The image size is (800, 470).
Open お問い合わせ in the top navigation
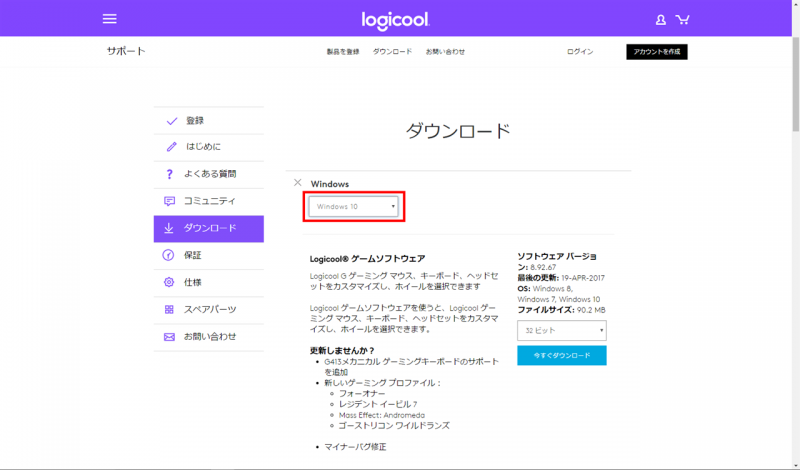tap(445, 52)
